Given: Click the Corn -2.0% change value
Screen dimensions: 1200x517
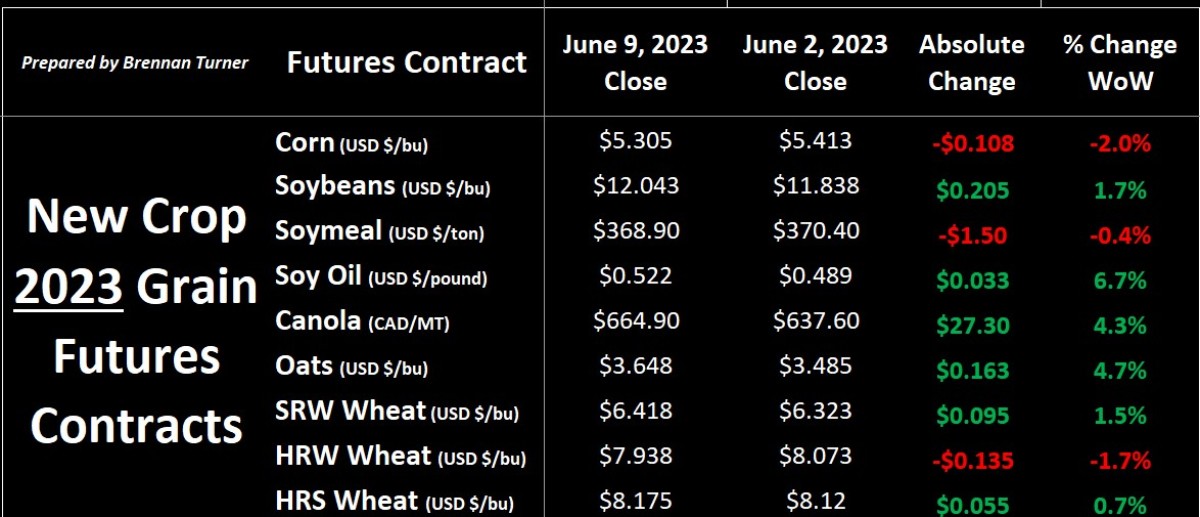Looking at the screenshot, I should tap(1120, 143).
